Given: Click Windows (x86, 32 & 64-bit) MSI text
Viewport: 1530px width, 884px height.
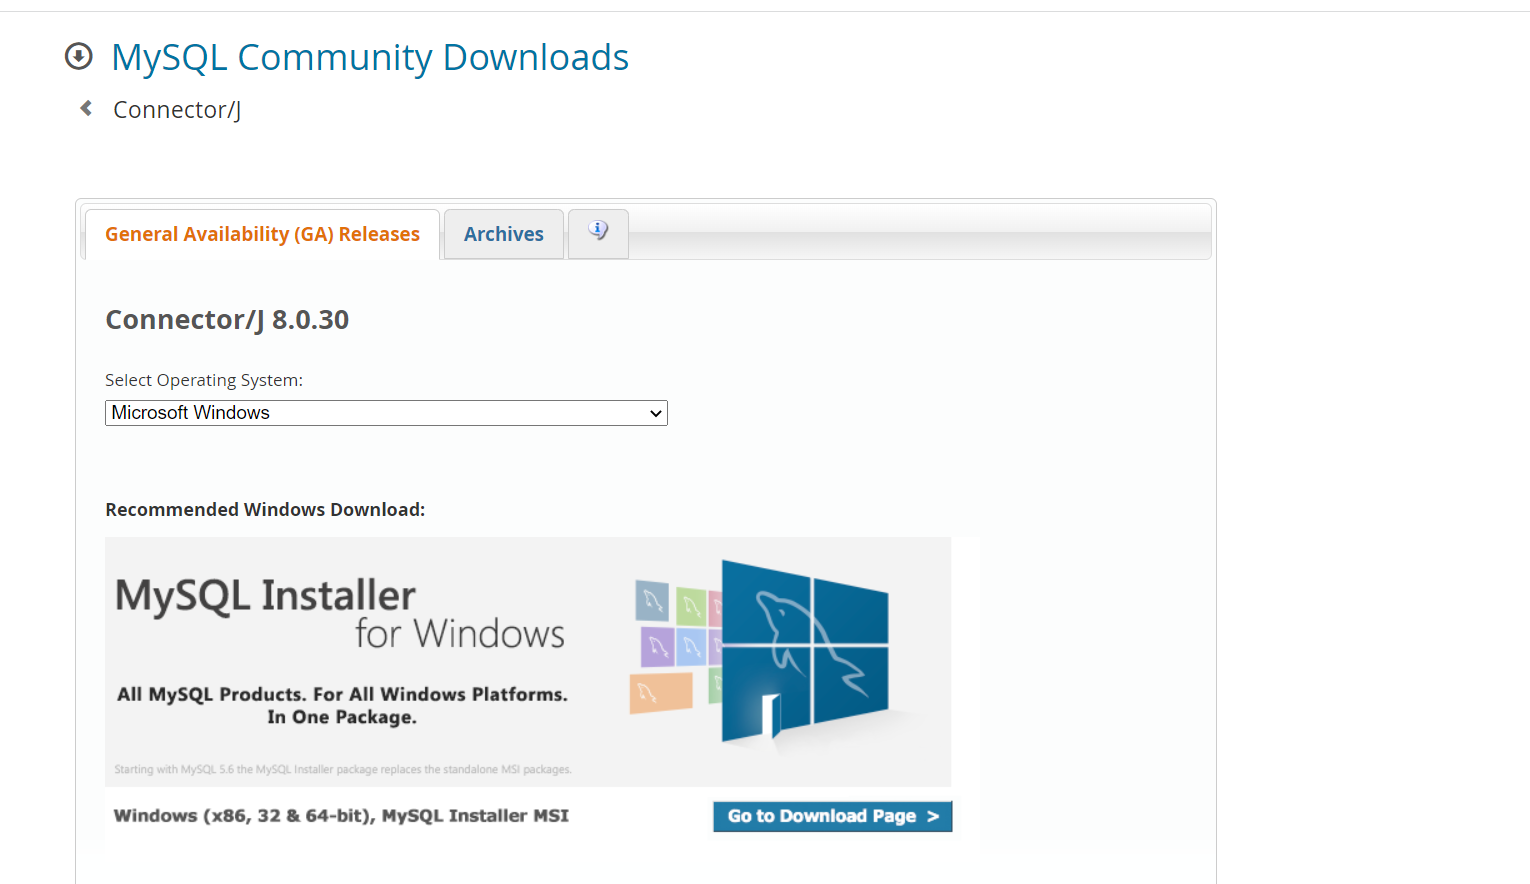Looking at the screenshot, I should click(341, 816).
